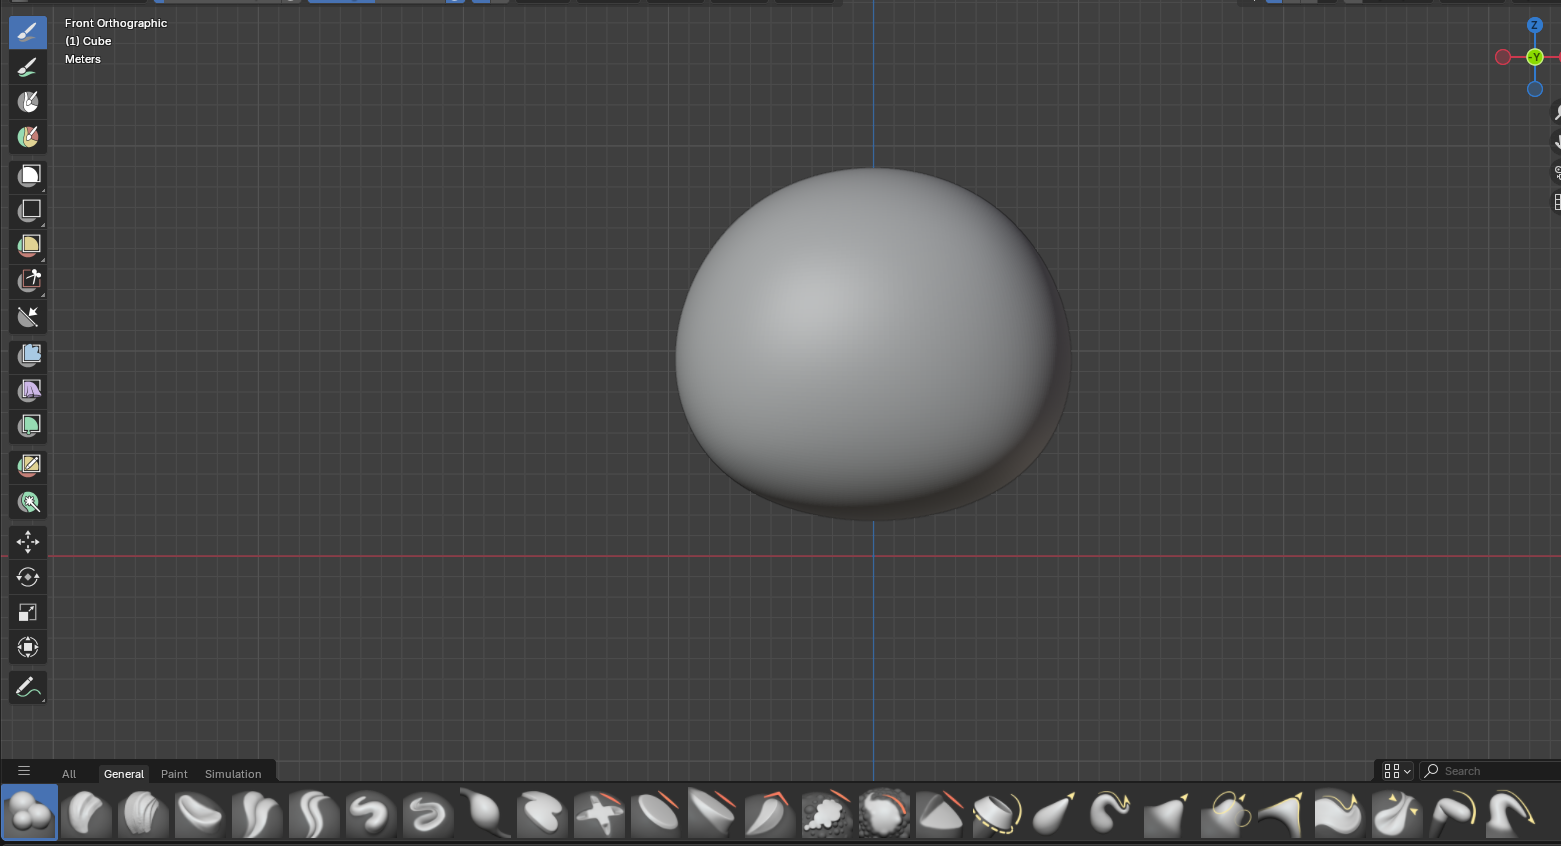Select the Snake Hook brush thumbnail

(x=1114, y=812)
